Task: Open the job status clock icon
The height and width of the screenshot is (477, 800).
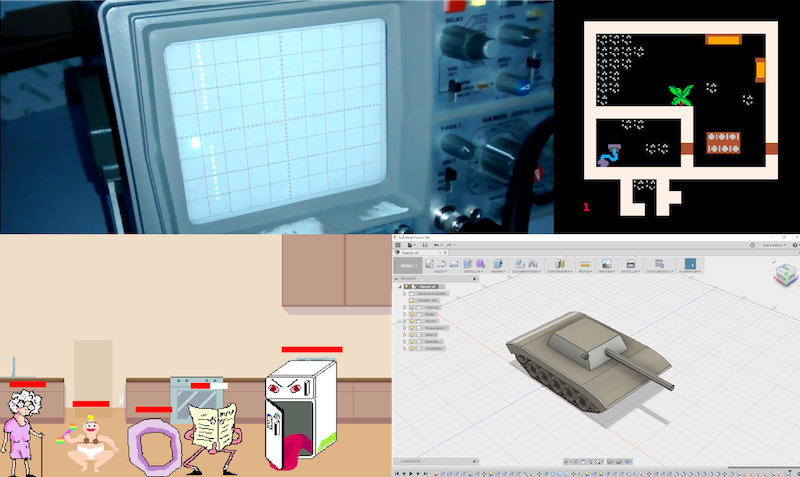Action: tap(753, 245)
